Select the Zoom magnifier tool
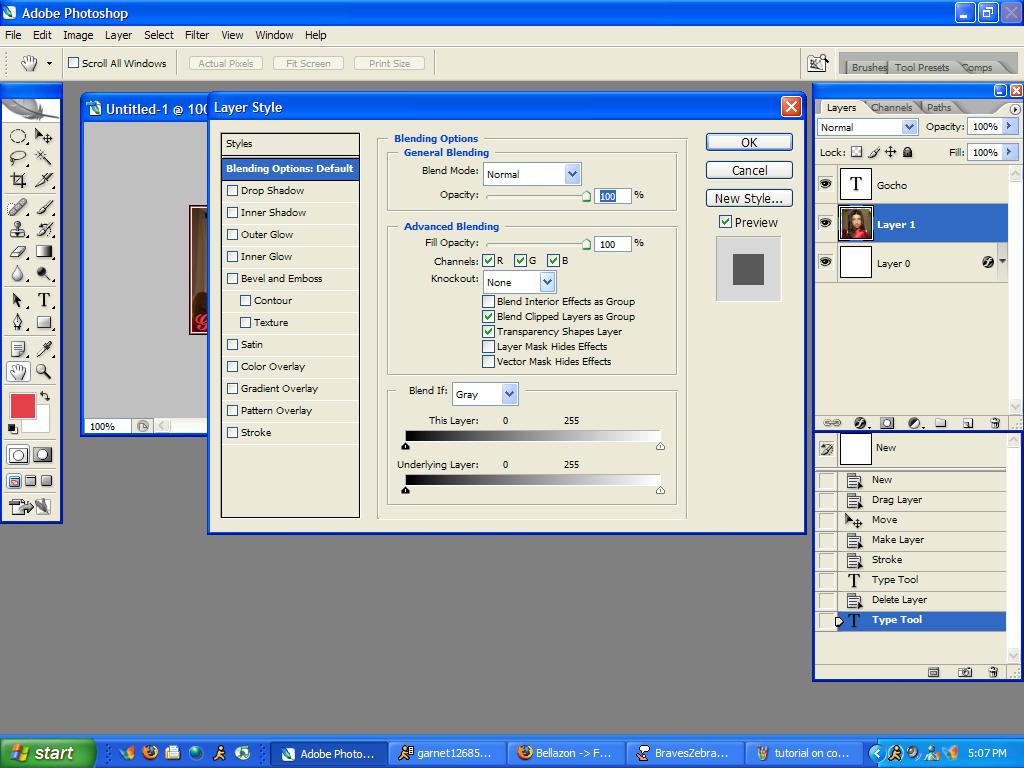 44,371
